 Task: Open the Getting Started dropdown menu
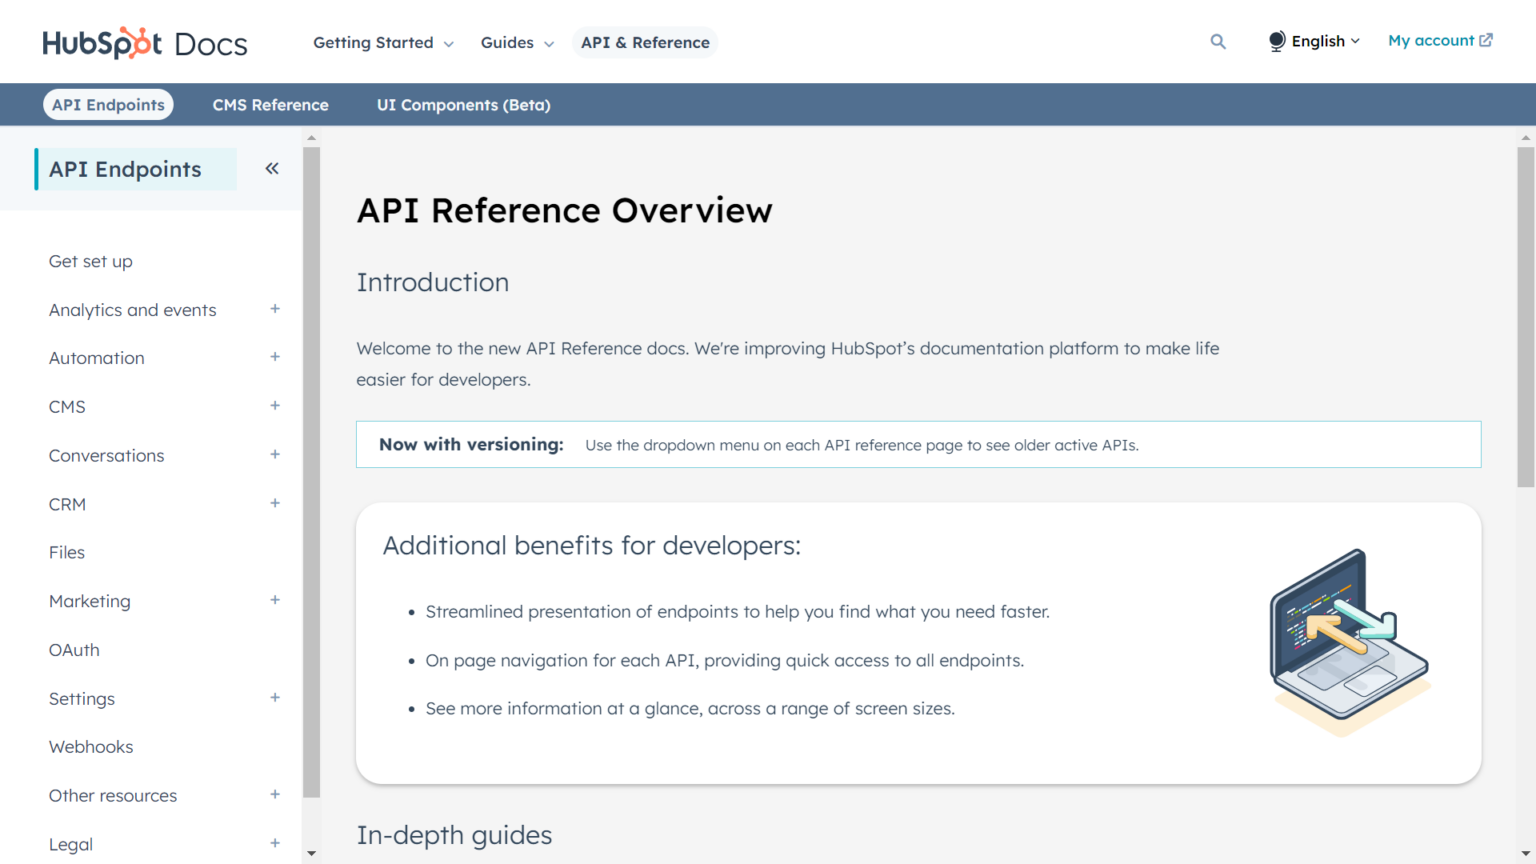point(383,43)
